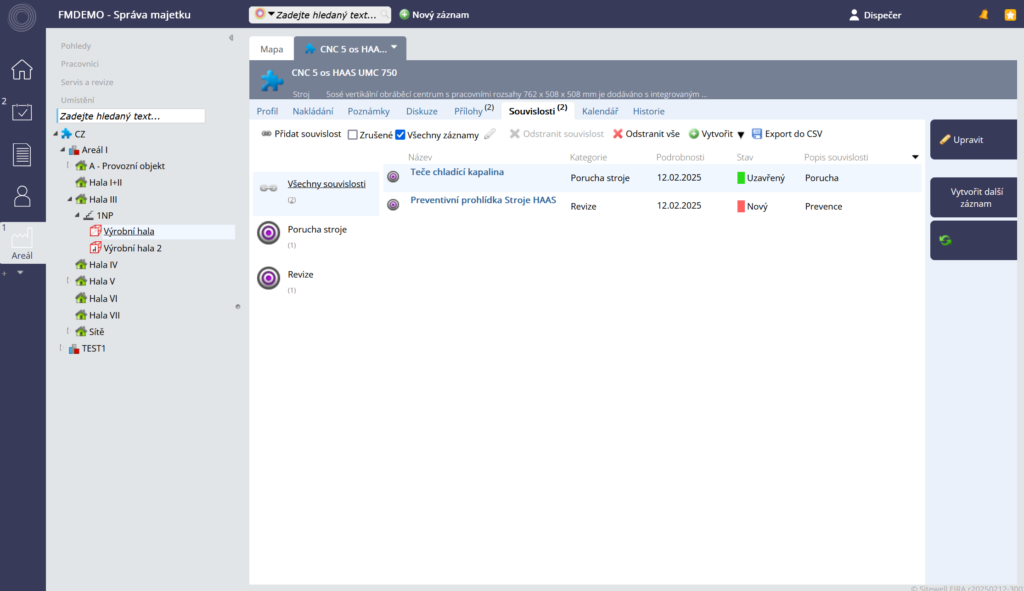Select Výrobní hala 2 in the tree

[x=132, y=248]
